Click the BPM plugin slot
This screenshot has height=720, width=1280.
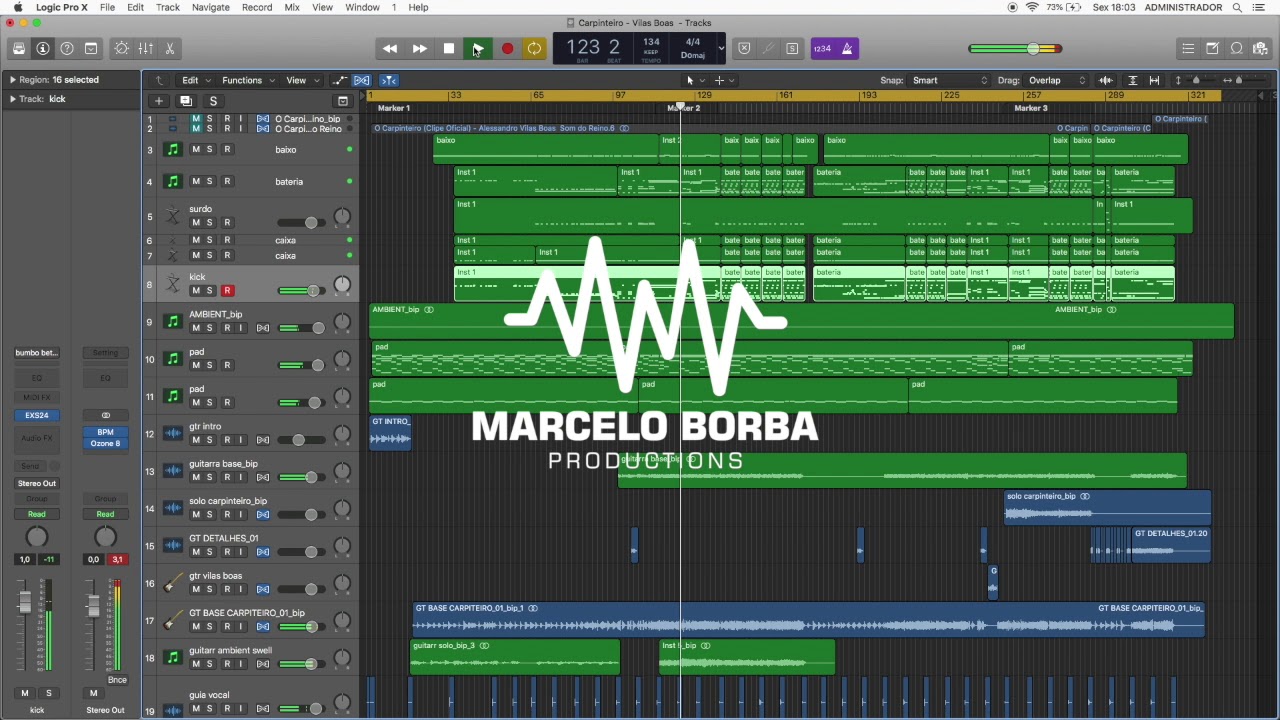click(105, 432)
